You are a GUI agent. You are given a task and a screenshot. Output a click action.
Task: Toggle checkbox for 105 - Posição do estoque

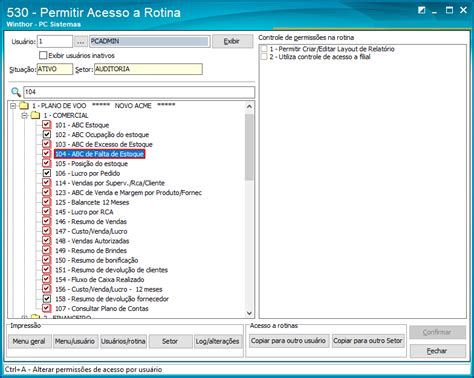47,164
